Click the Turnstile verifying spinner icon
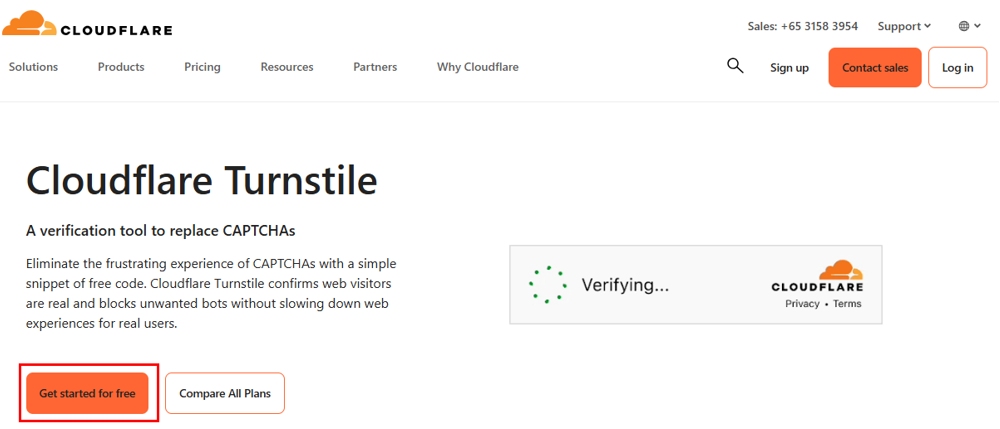 [x=547, y=284]
